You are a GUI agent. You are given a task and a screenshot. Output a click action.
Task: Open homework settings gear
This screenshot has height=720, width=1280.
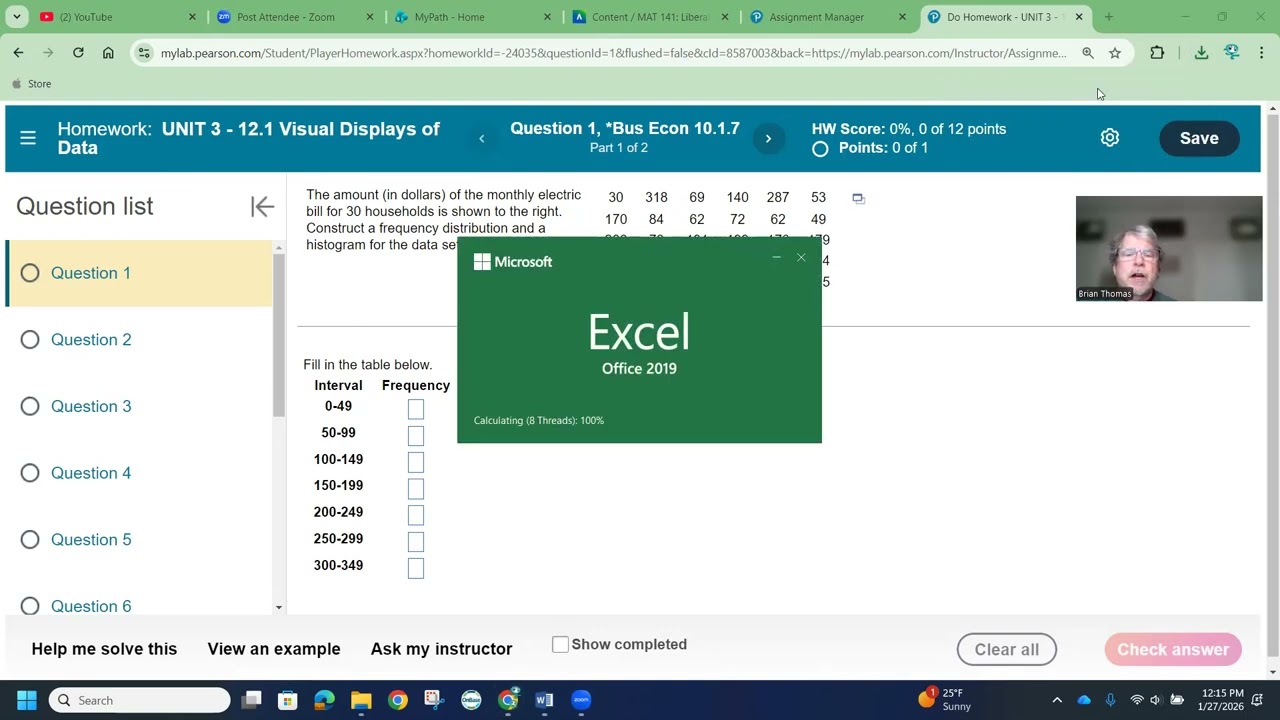[1110, 138]
